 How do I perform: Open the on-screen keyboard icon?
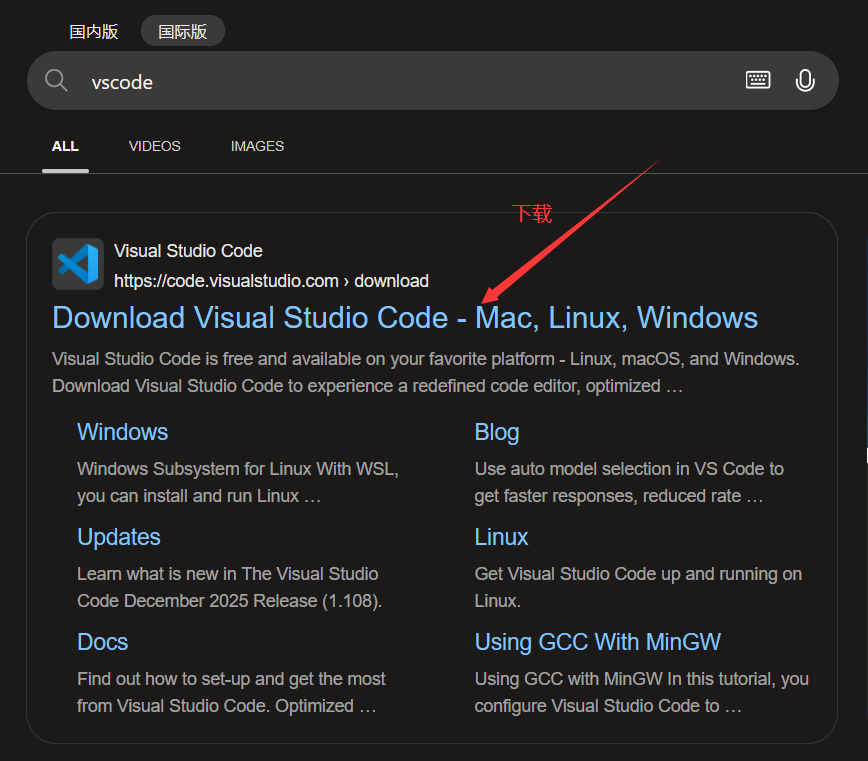click(x=758, y=81)
